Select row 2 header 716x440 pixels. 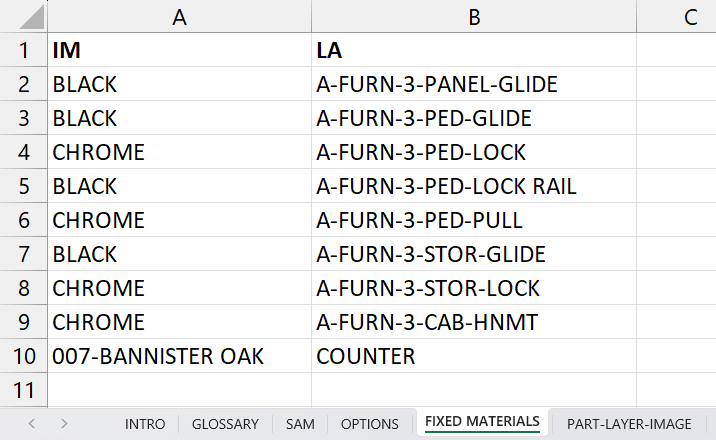24,84
